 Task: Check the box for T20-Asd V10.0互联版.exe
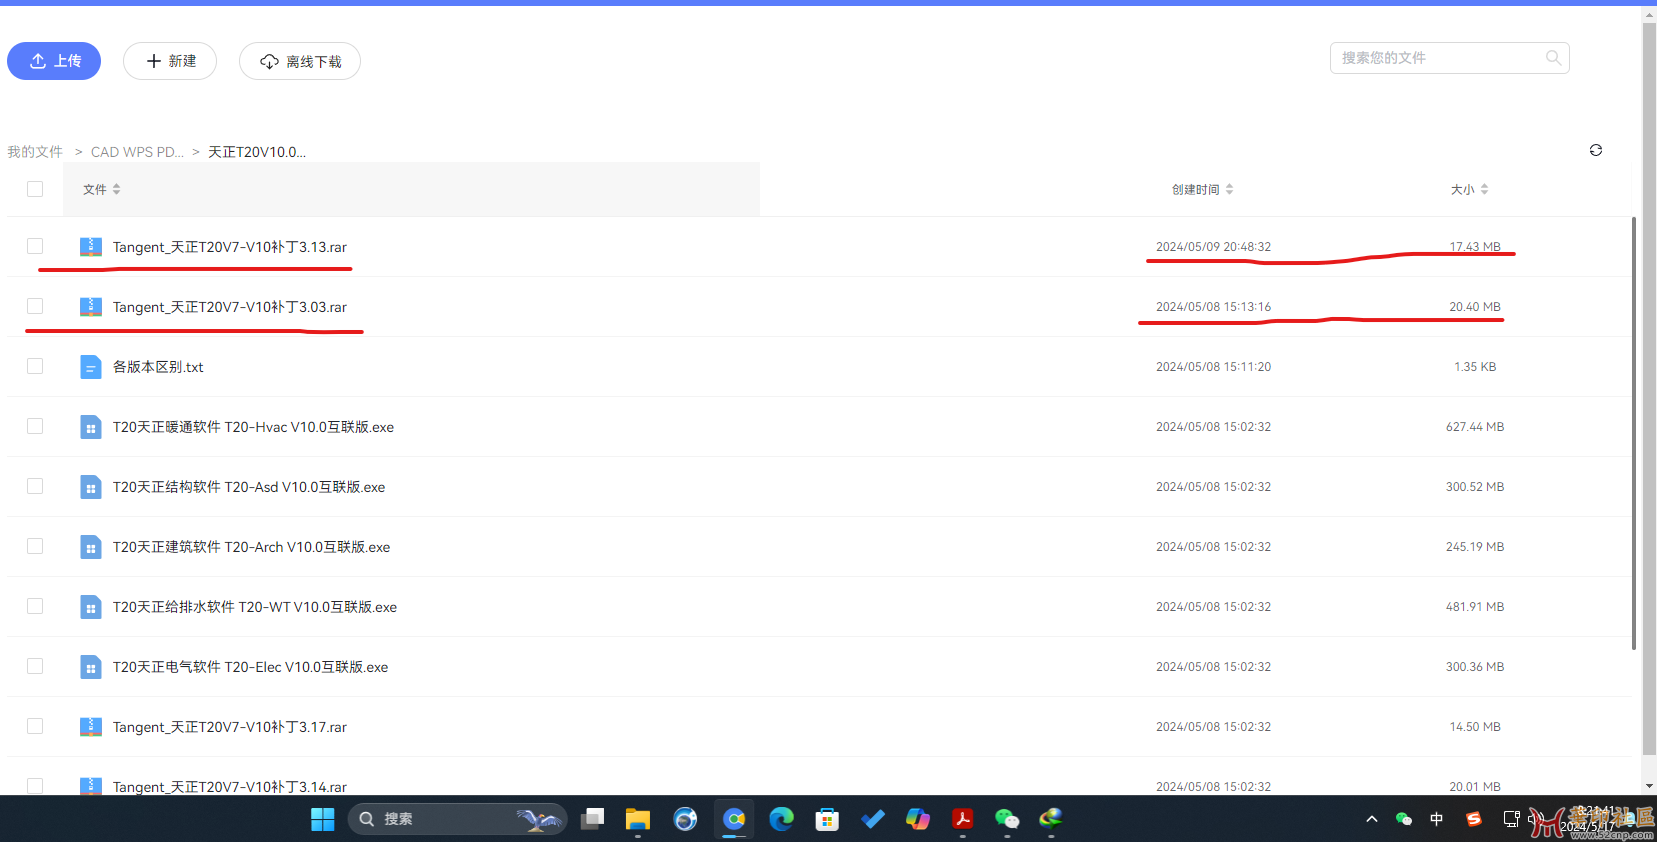coord(35,486)
